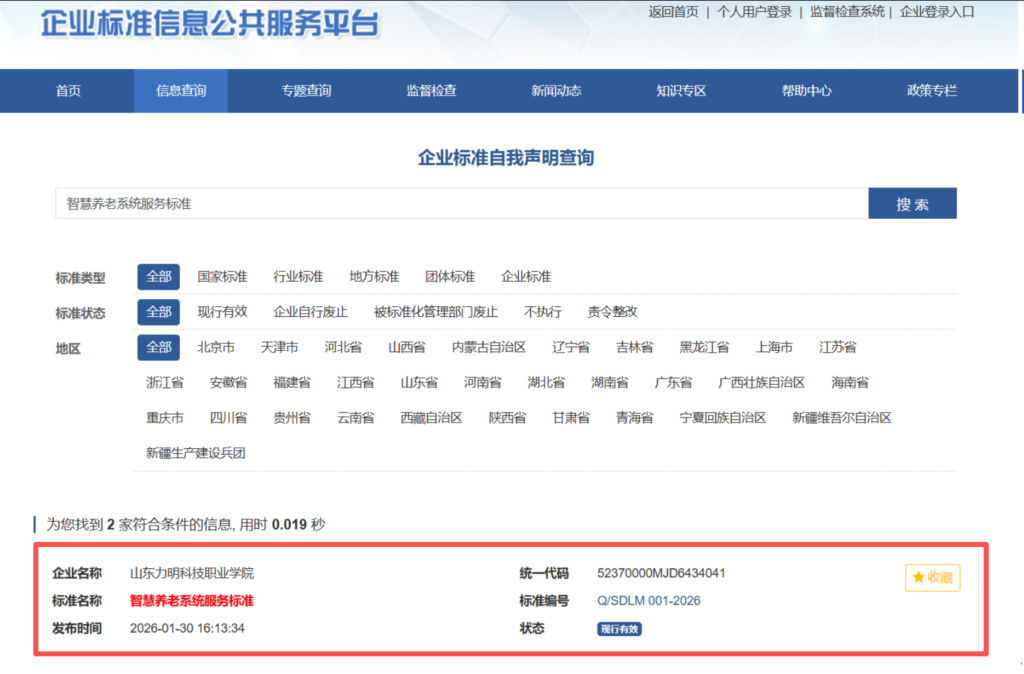This screenshot has width=1024, height=674.
Task: Click the 返回首页 link
Action: [x=673, y=14]
